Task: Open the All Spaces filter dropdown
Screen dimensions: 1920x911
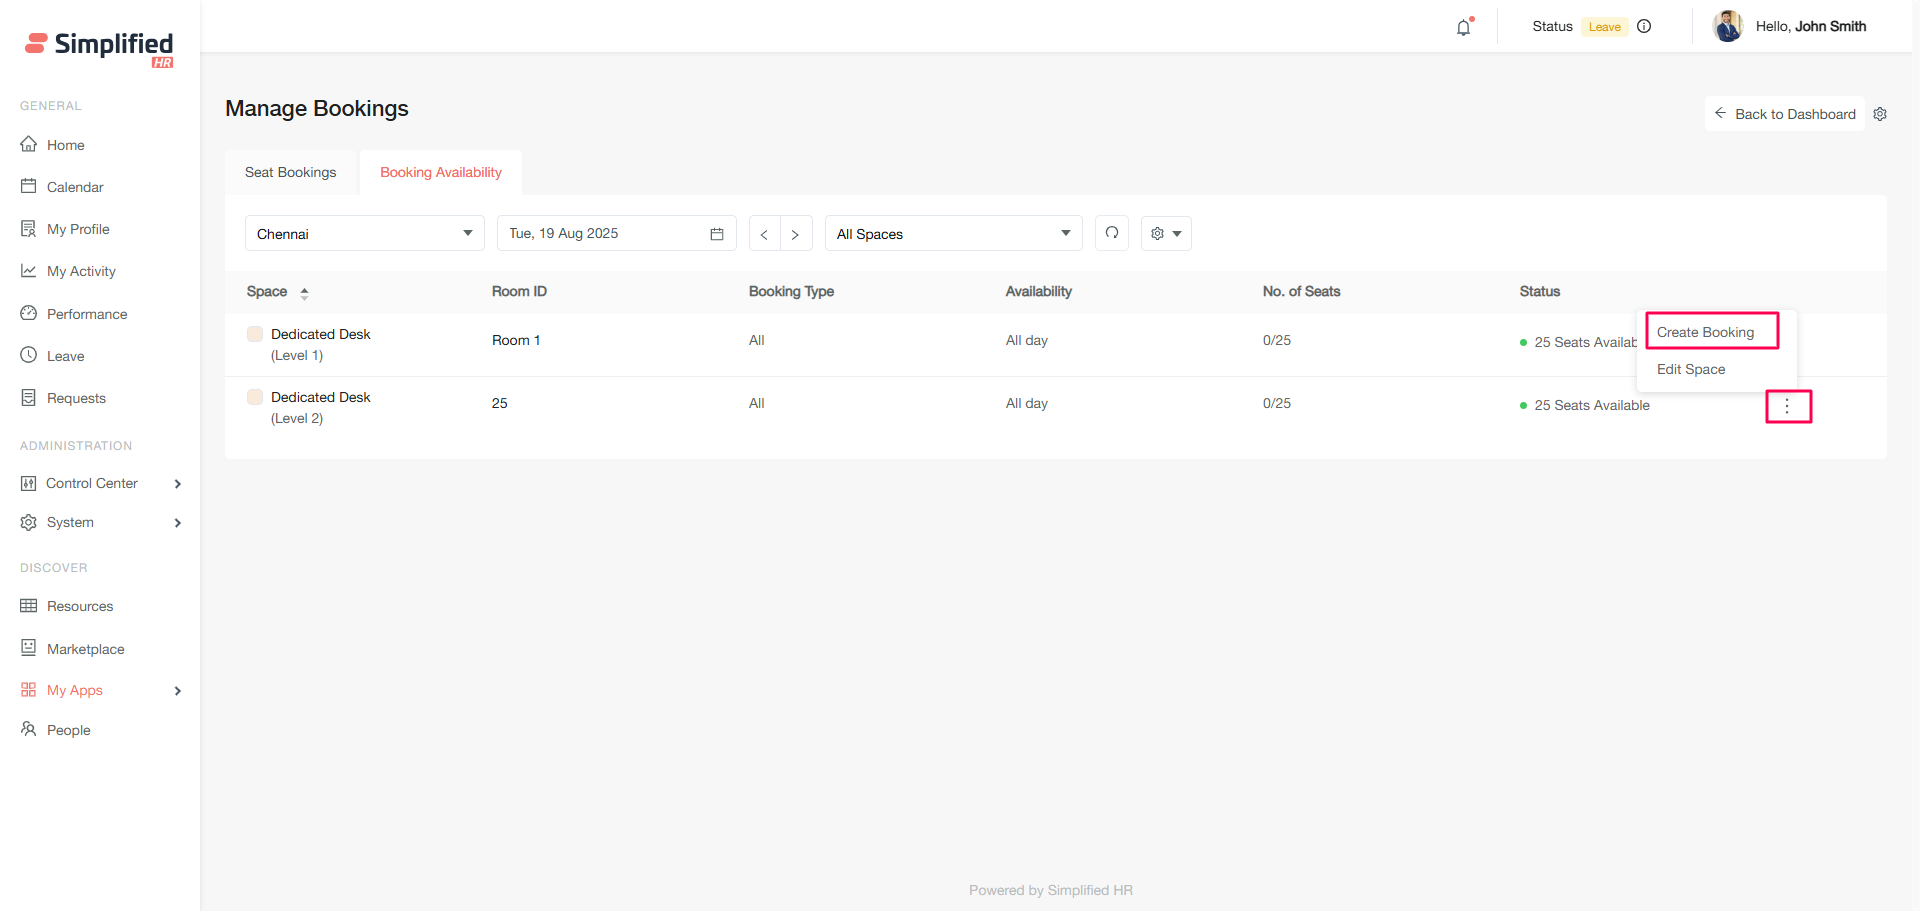Action: [953, 234]
